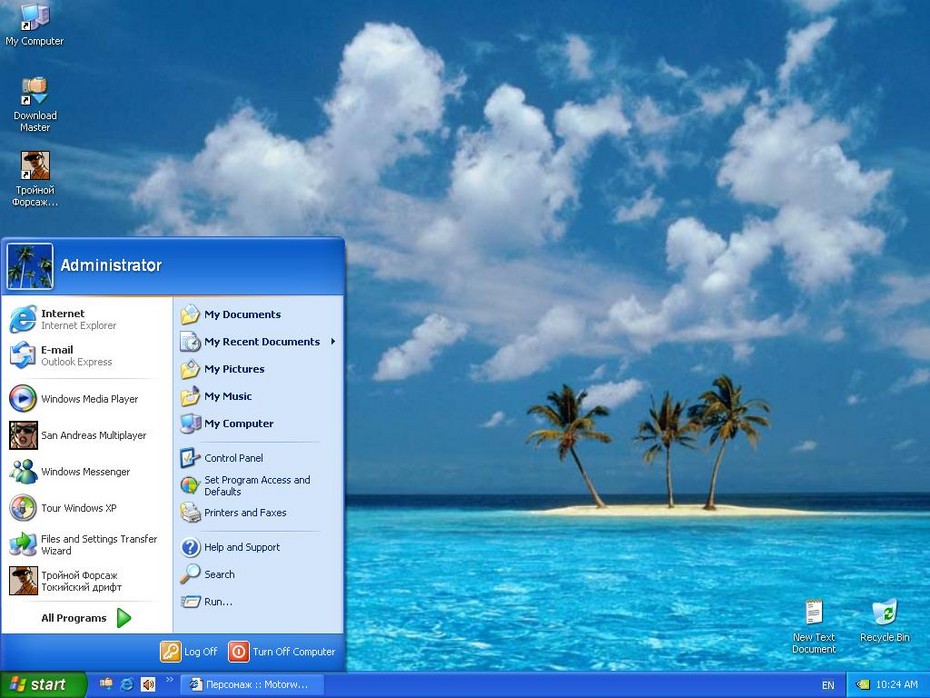Start San Andreas Multiplayer

click(x=87, y=435)
